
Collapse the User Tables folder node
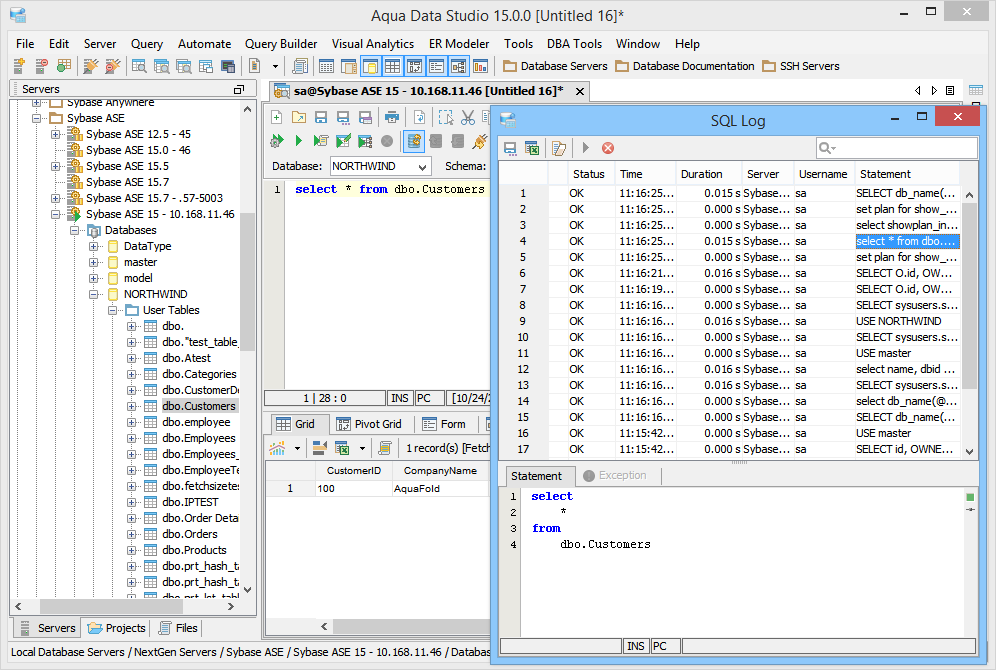pos(112,310)
